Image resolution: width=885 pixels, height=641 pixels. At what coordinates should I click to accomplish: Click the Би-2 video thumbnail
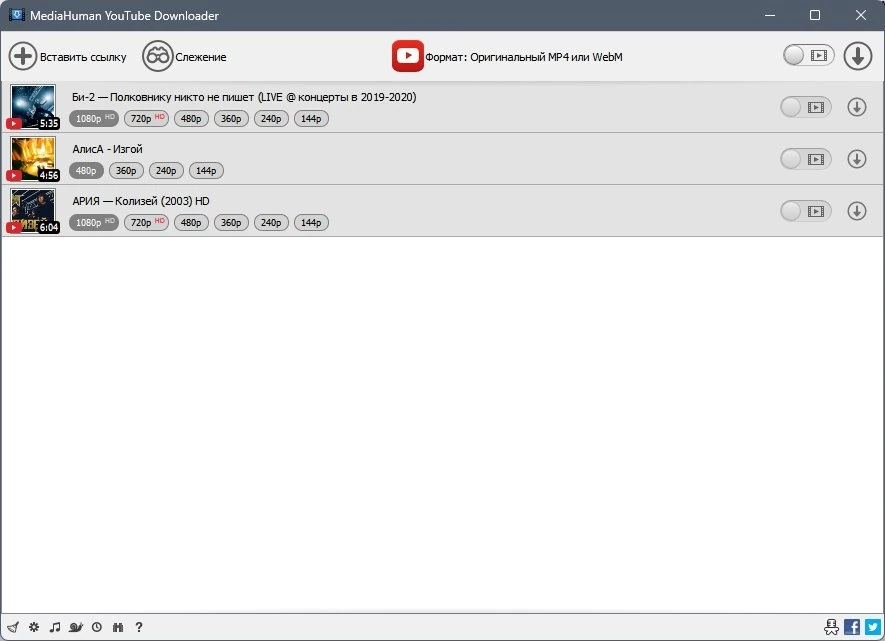click(33, 107)
